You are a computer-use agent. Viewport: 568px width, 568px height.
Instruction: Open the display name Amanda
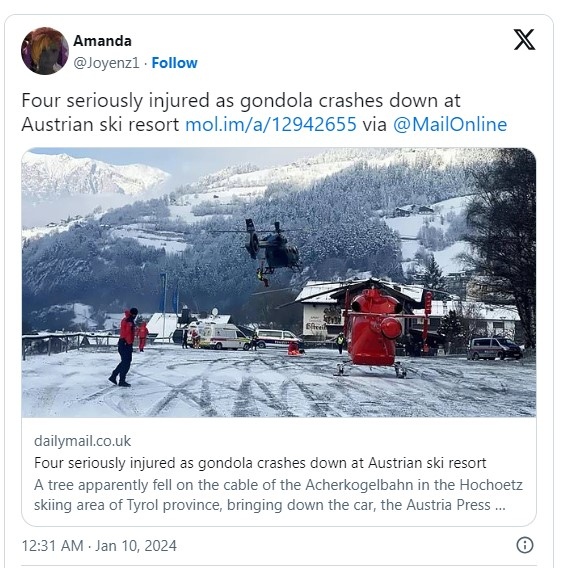pyautogui.click(x=103, y=41)
